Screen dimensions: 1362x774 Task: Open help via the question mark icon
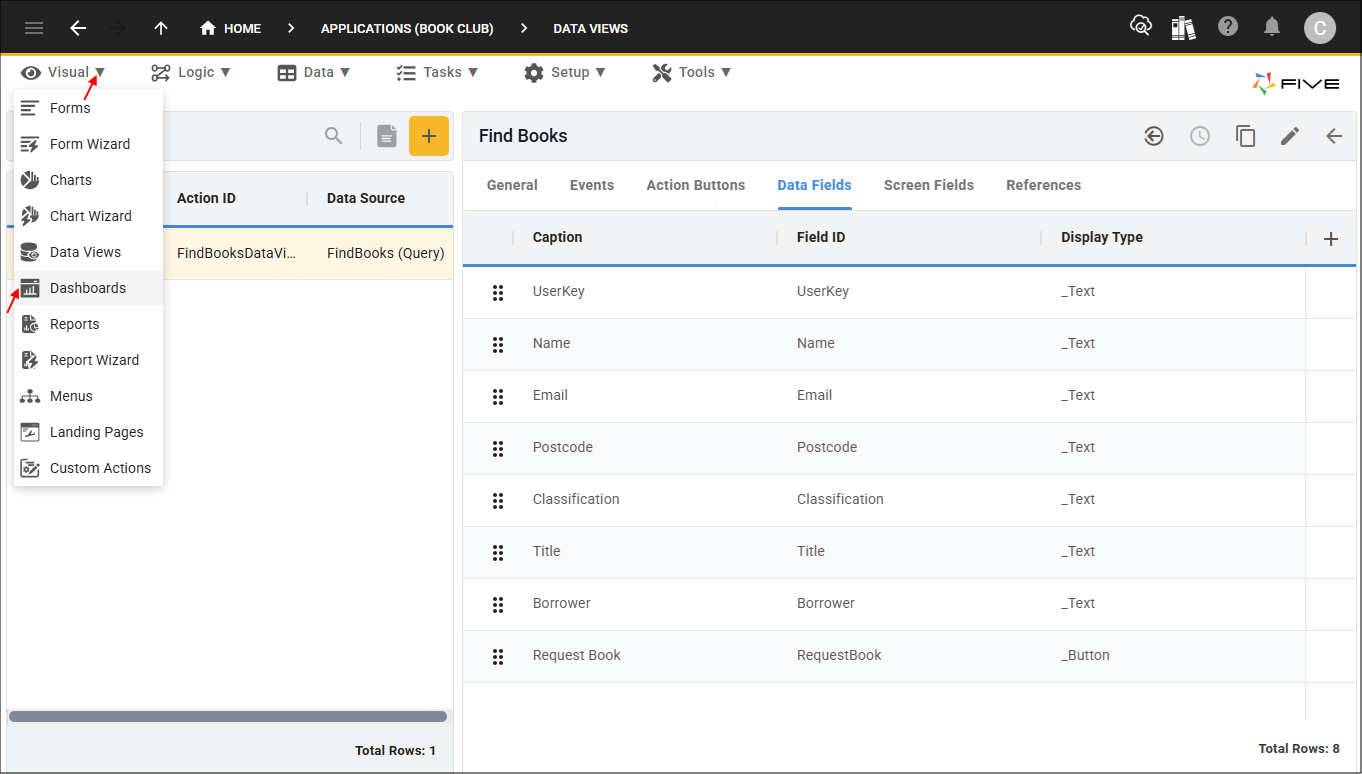(1228, 27)
